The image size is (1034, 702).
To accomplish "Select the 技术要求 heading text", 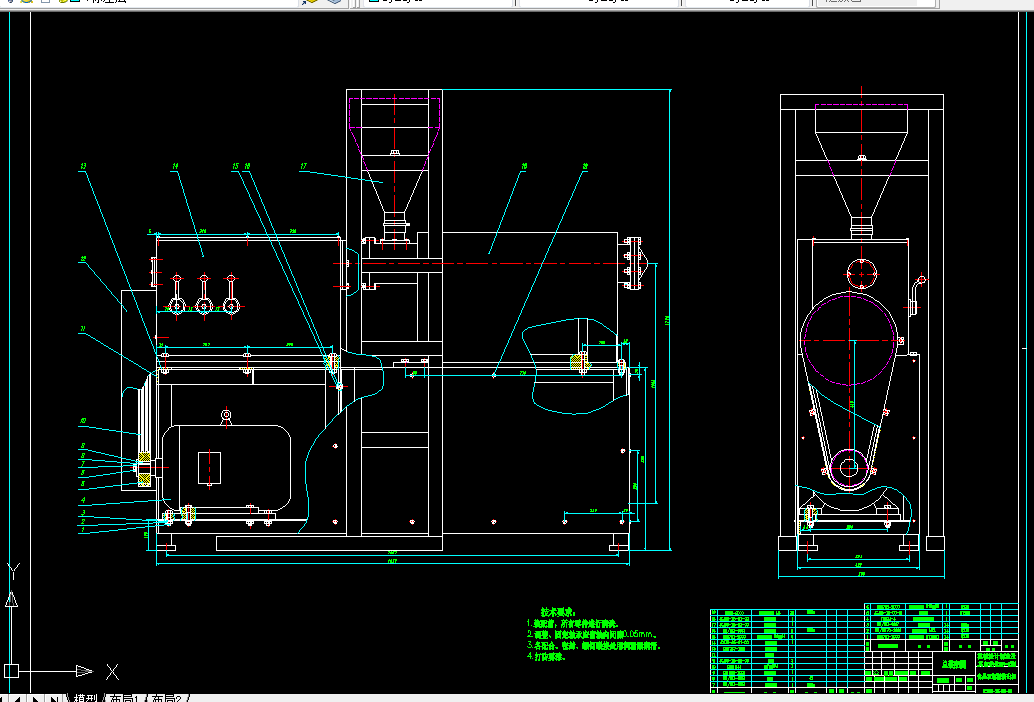I will [558, 612].
